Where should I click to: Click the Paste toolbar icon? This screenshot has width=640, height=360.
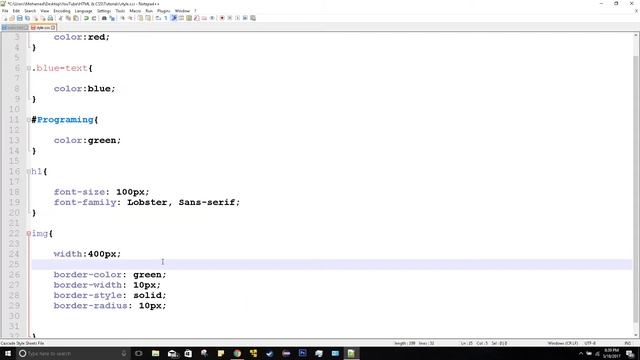pos(76,18)
